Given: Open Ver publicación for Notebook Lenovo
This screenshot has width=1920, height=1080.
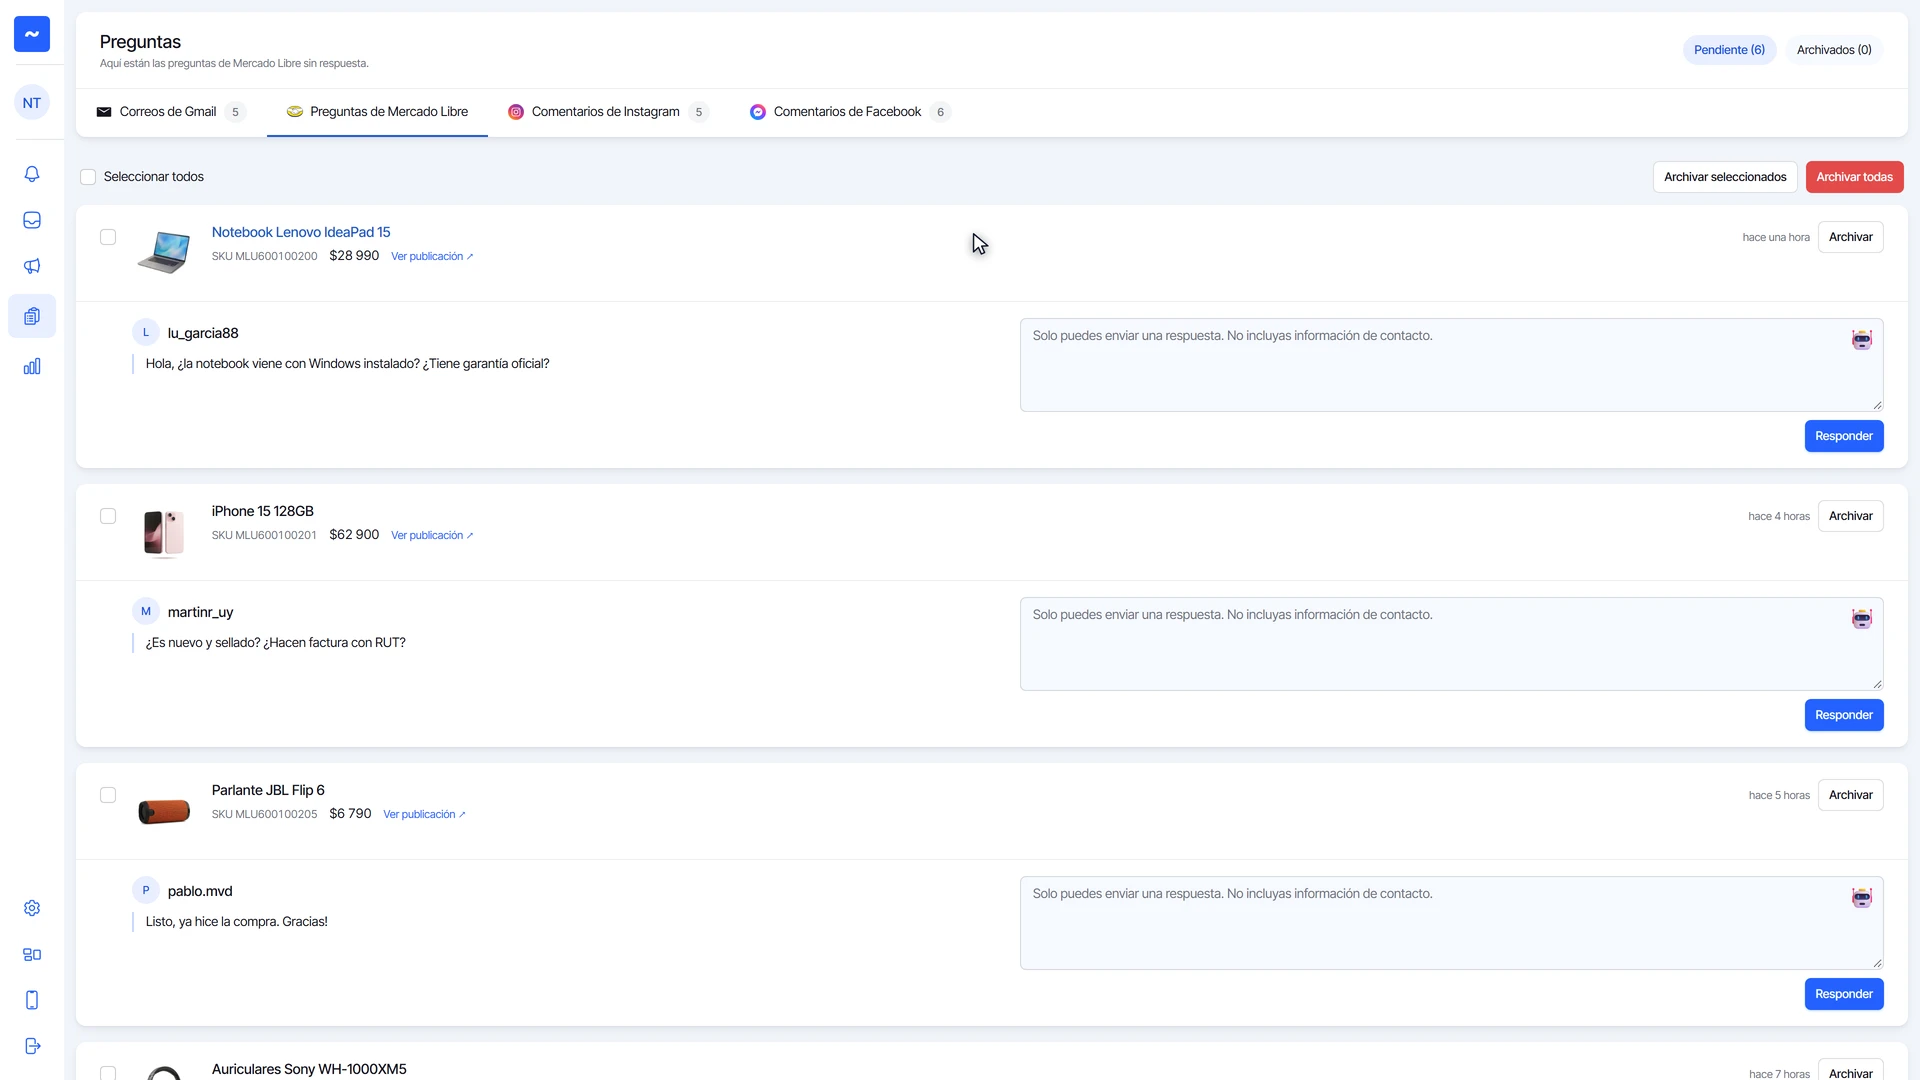Looking at the screenshot, I should 432,257.
